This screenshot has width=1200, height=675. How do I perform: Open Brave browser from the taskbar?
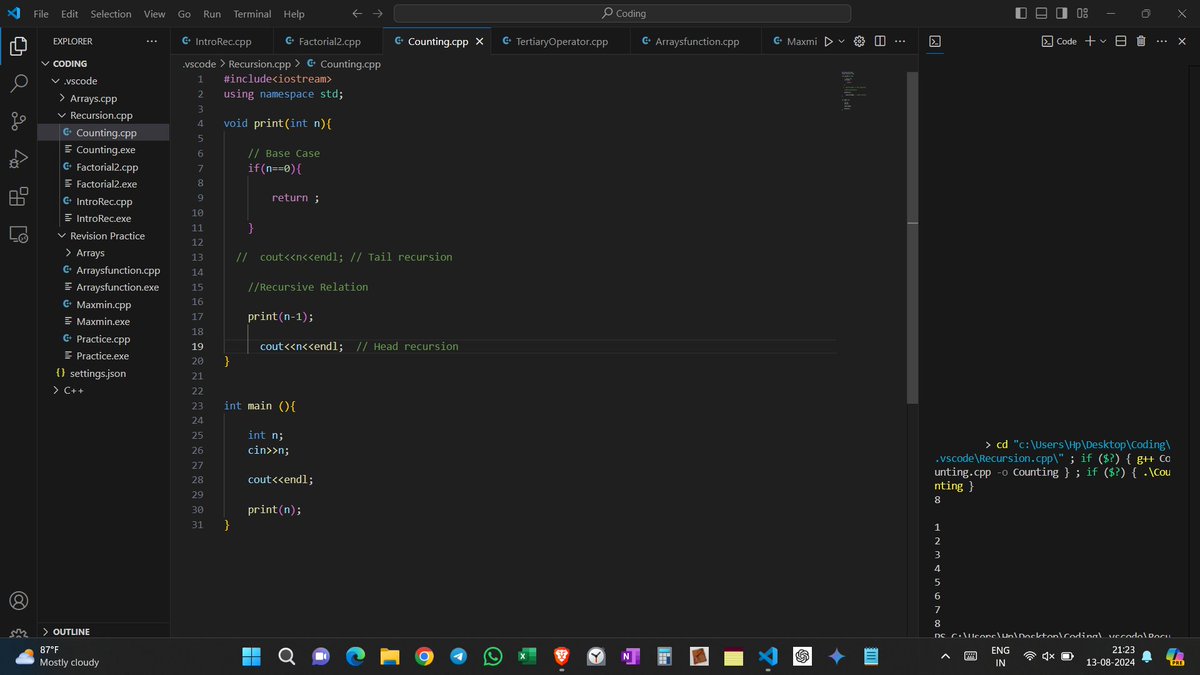coord(561,656)
